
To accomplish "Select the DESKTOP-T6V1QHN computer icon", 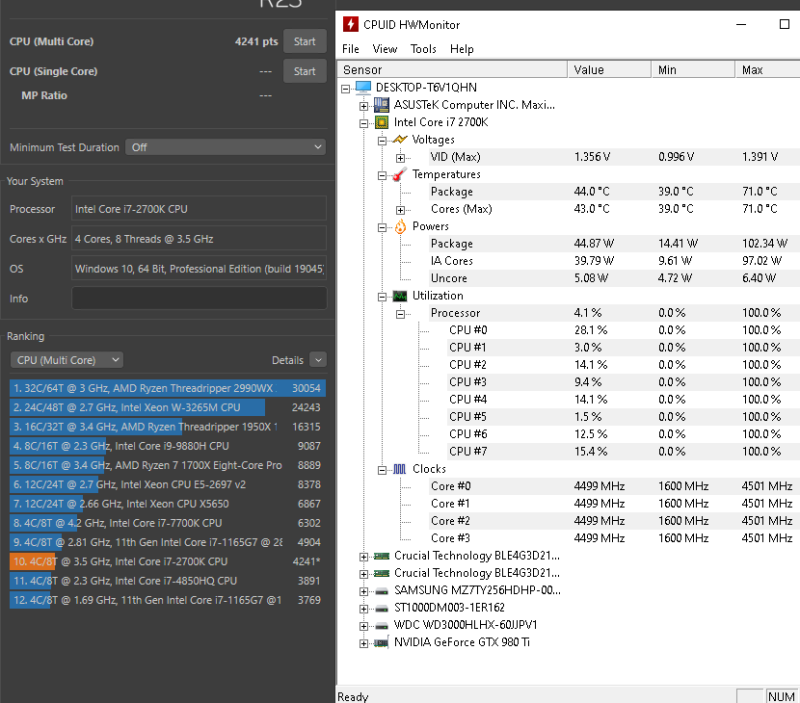I will point(363,87).
